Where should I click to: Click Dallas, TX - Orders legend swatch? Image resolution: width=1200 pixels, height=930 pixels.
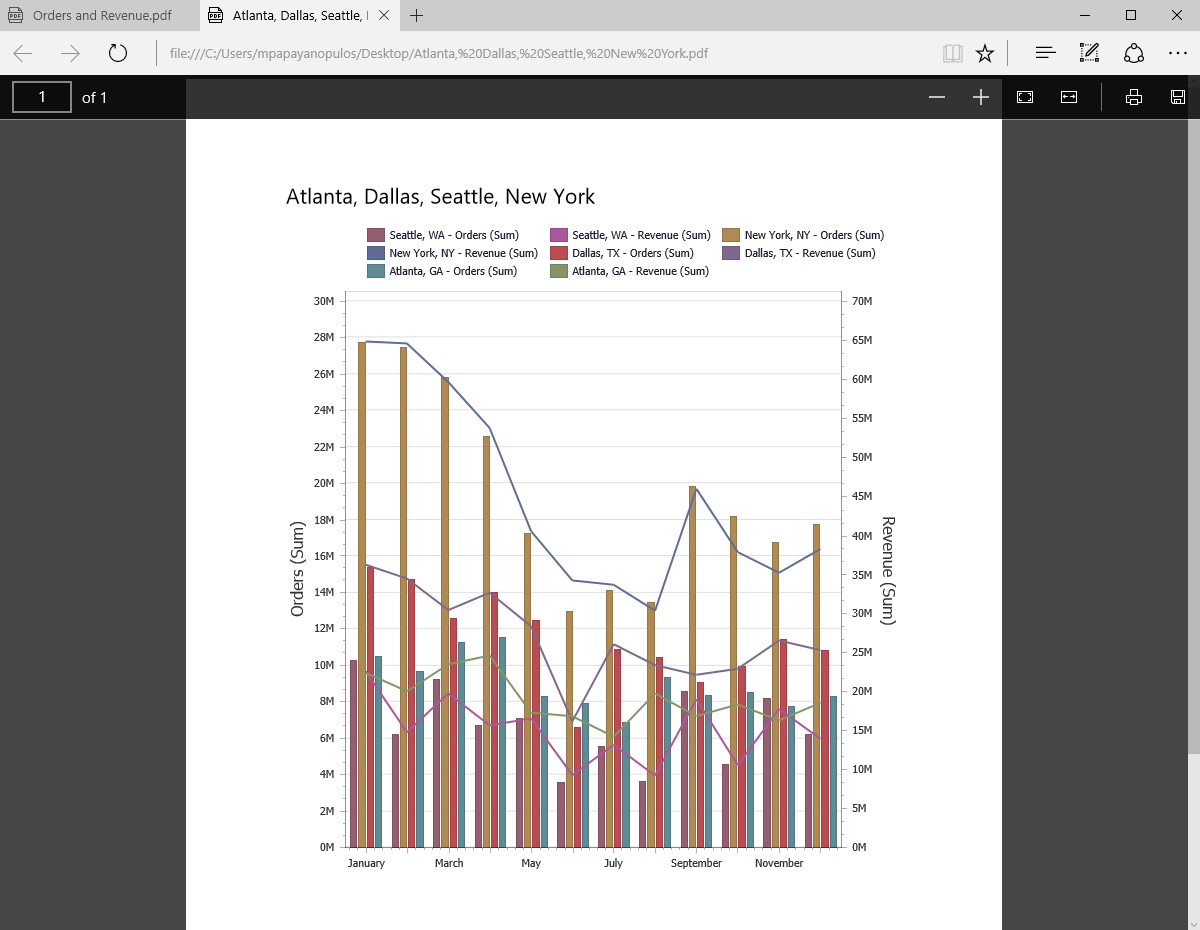(558, 253)
